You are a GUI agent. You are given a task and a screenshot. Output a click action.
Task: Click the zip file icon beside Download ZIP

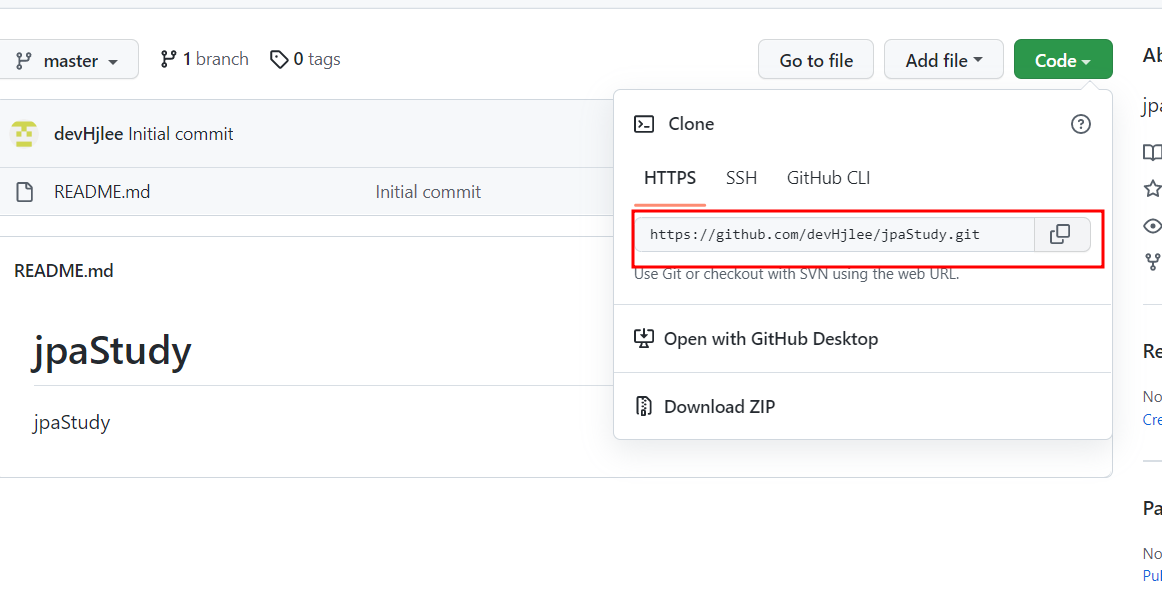644,406
